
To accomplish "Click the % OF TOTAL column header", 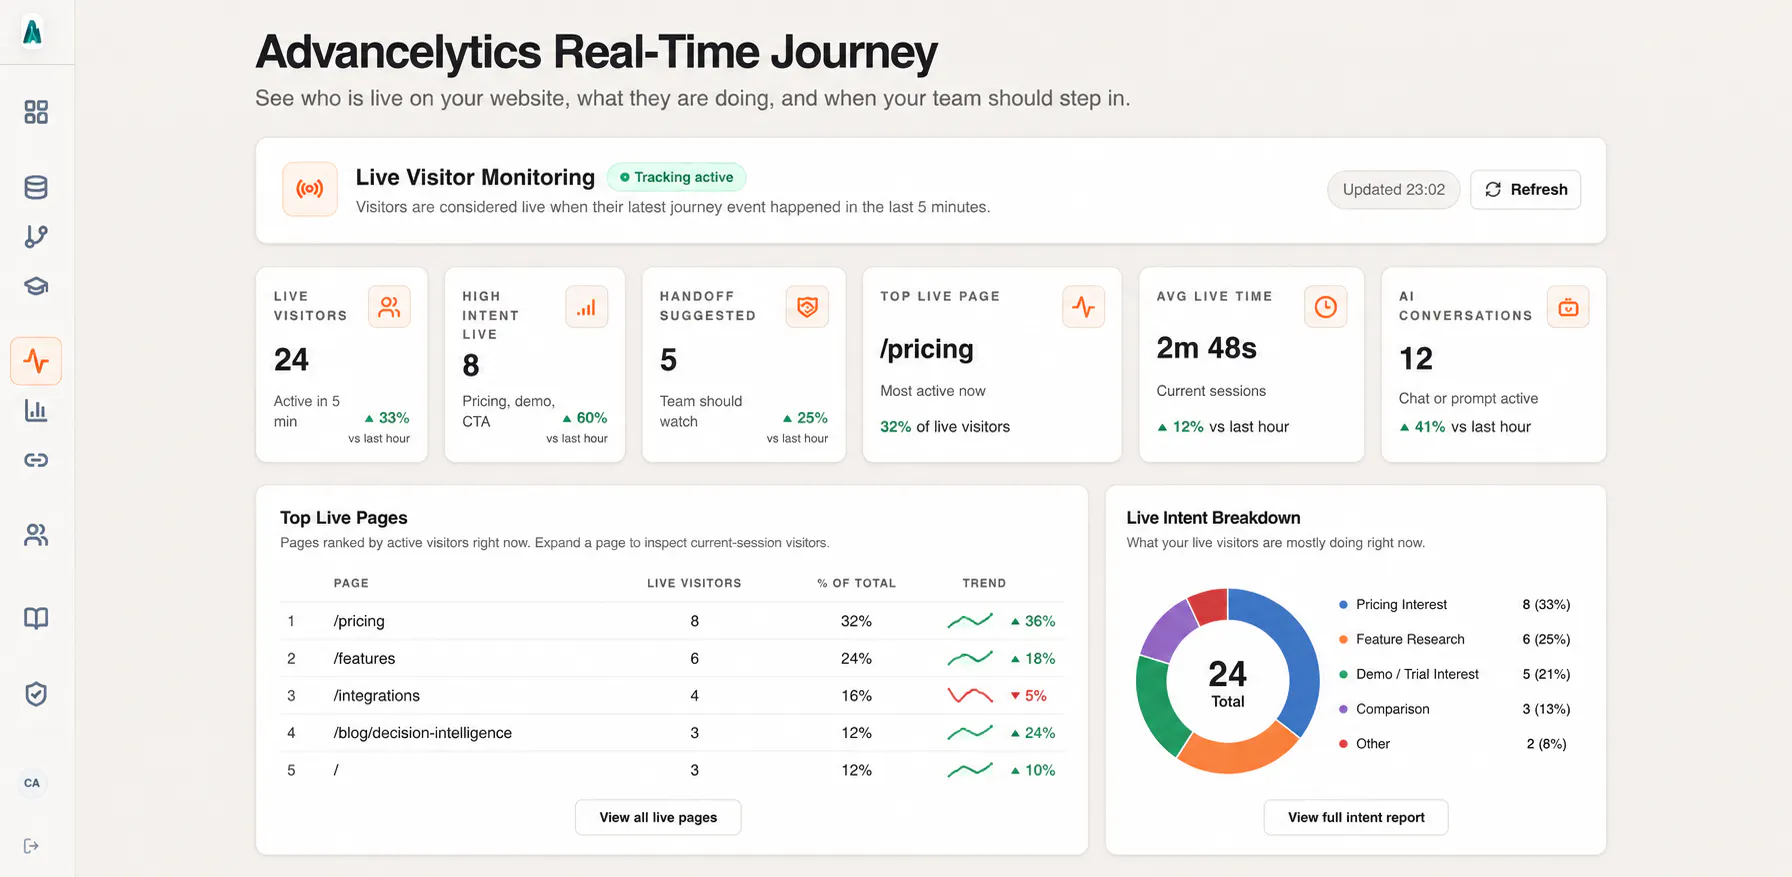I will (x=856, y=583).
